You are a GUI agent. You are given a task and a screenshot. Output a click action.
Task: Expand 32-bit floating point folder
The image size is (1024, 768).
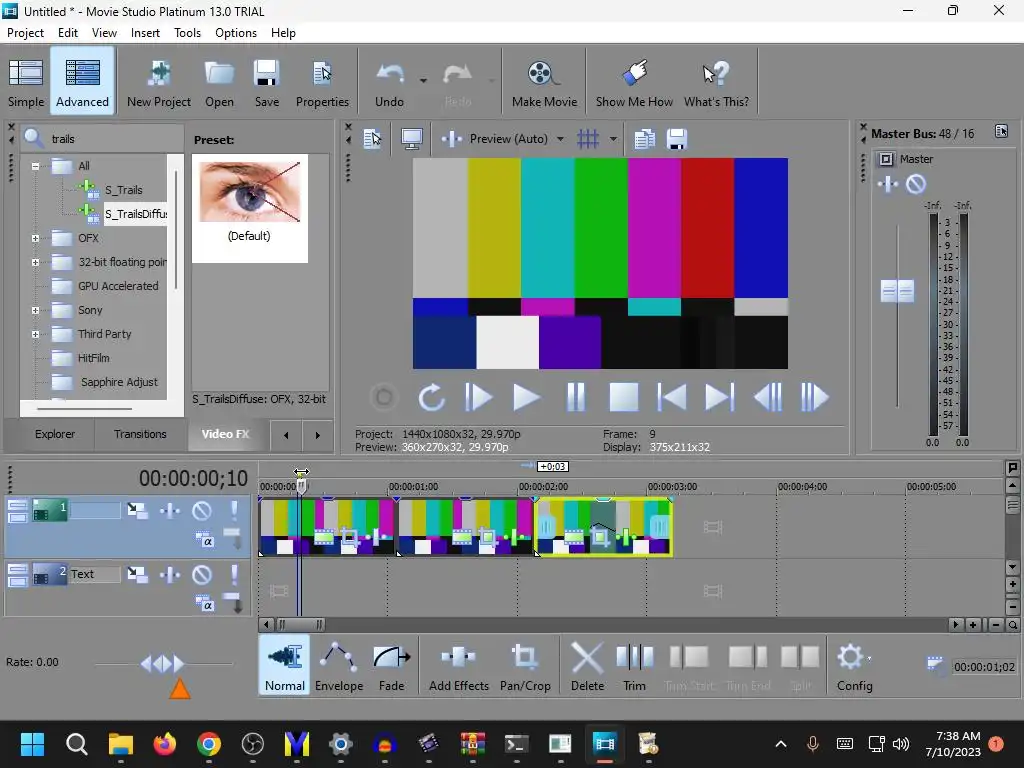click(x=35, y=263)
